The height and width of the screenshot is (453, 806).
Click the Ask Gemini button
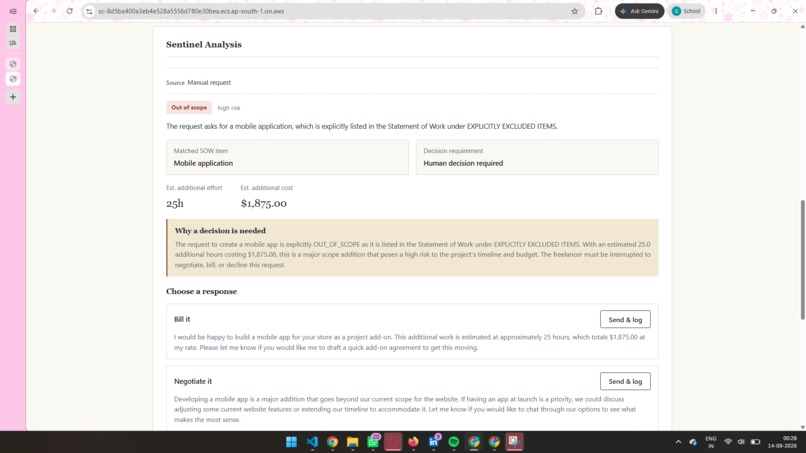click(x=639, y=11)
